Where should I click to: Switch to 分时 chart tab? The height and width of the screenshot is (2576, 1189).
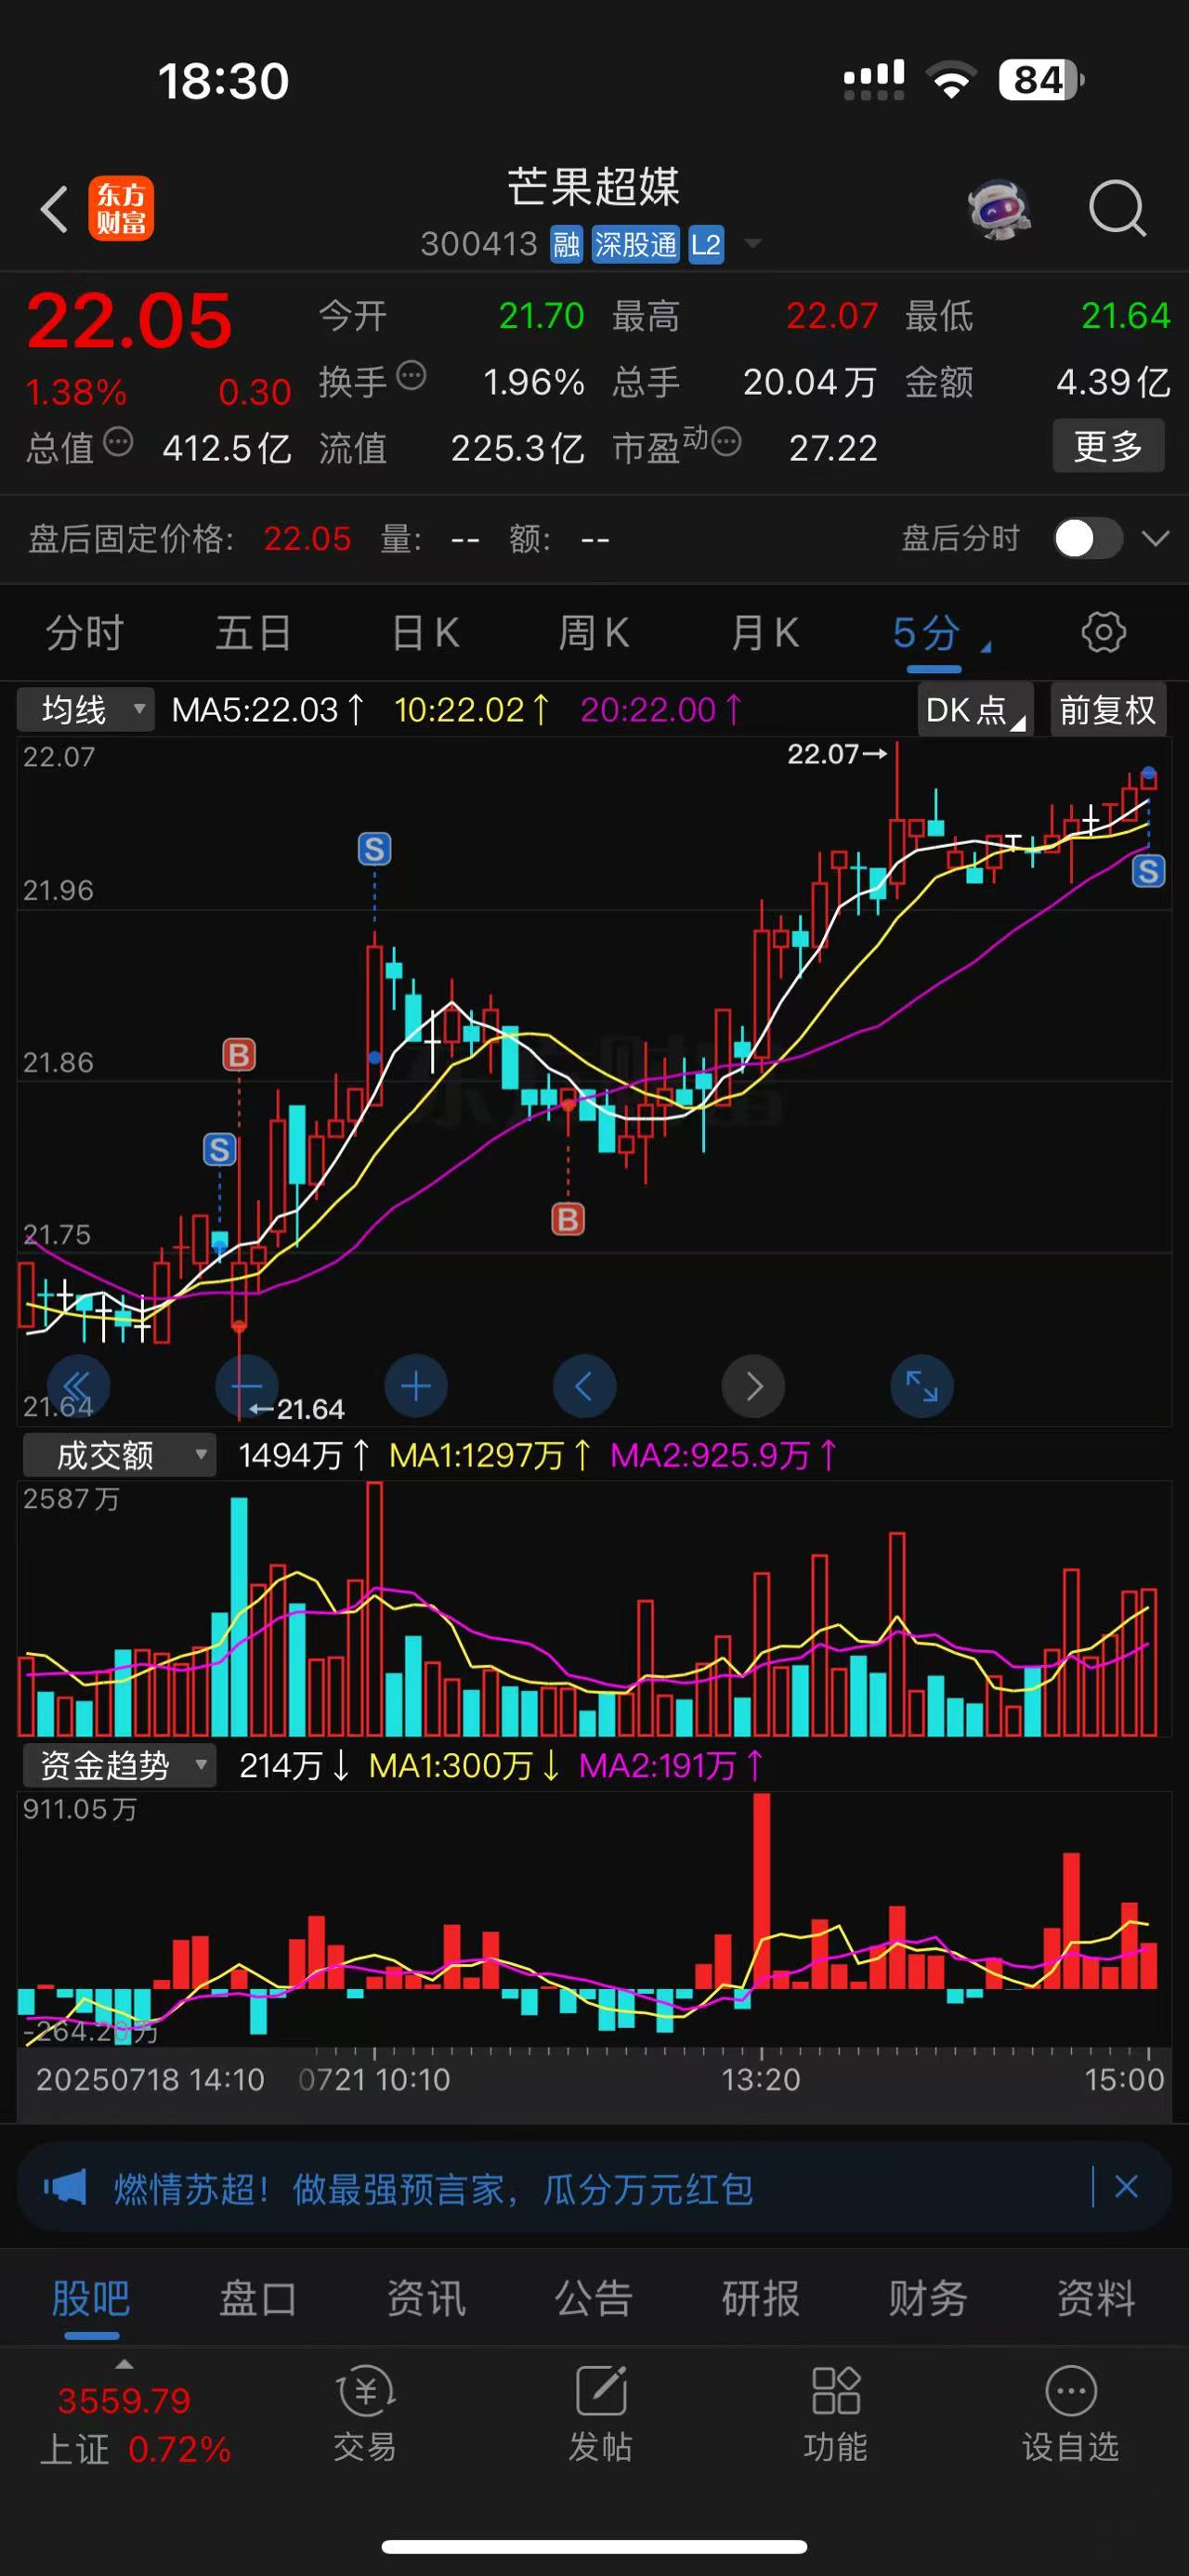click(x=85, y=633)
